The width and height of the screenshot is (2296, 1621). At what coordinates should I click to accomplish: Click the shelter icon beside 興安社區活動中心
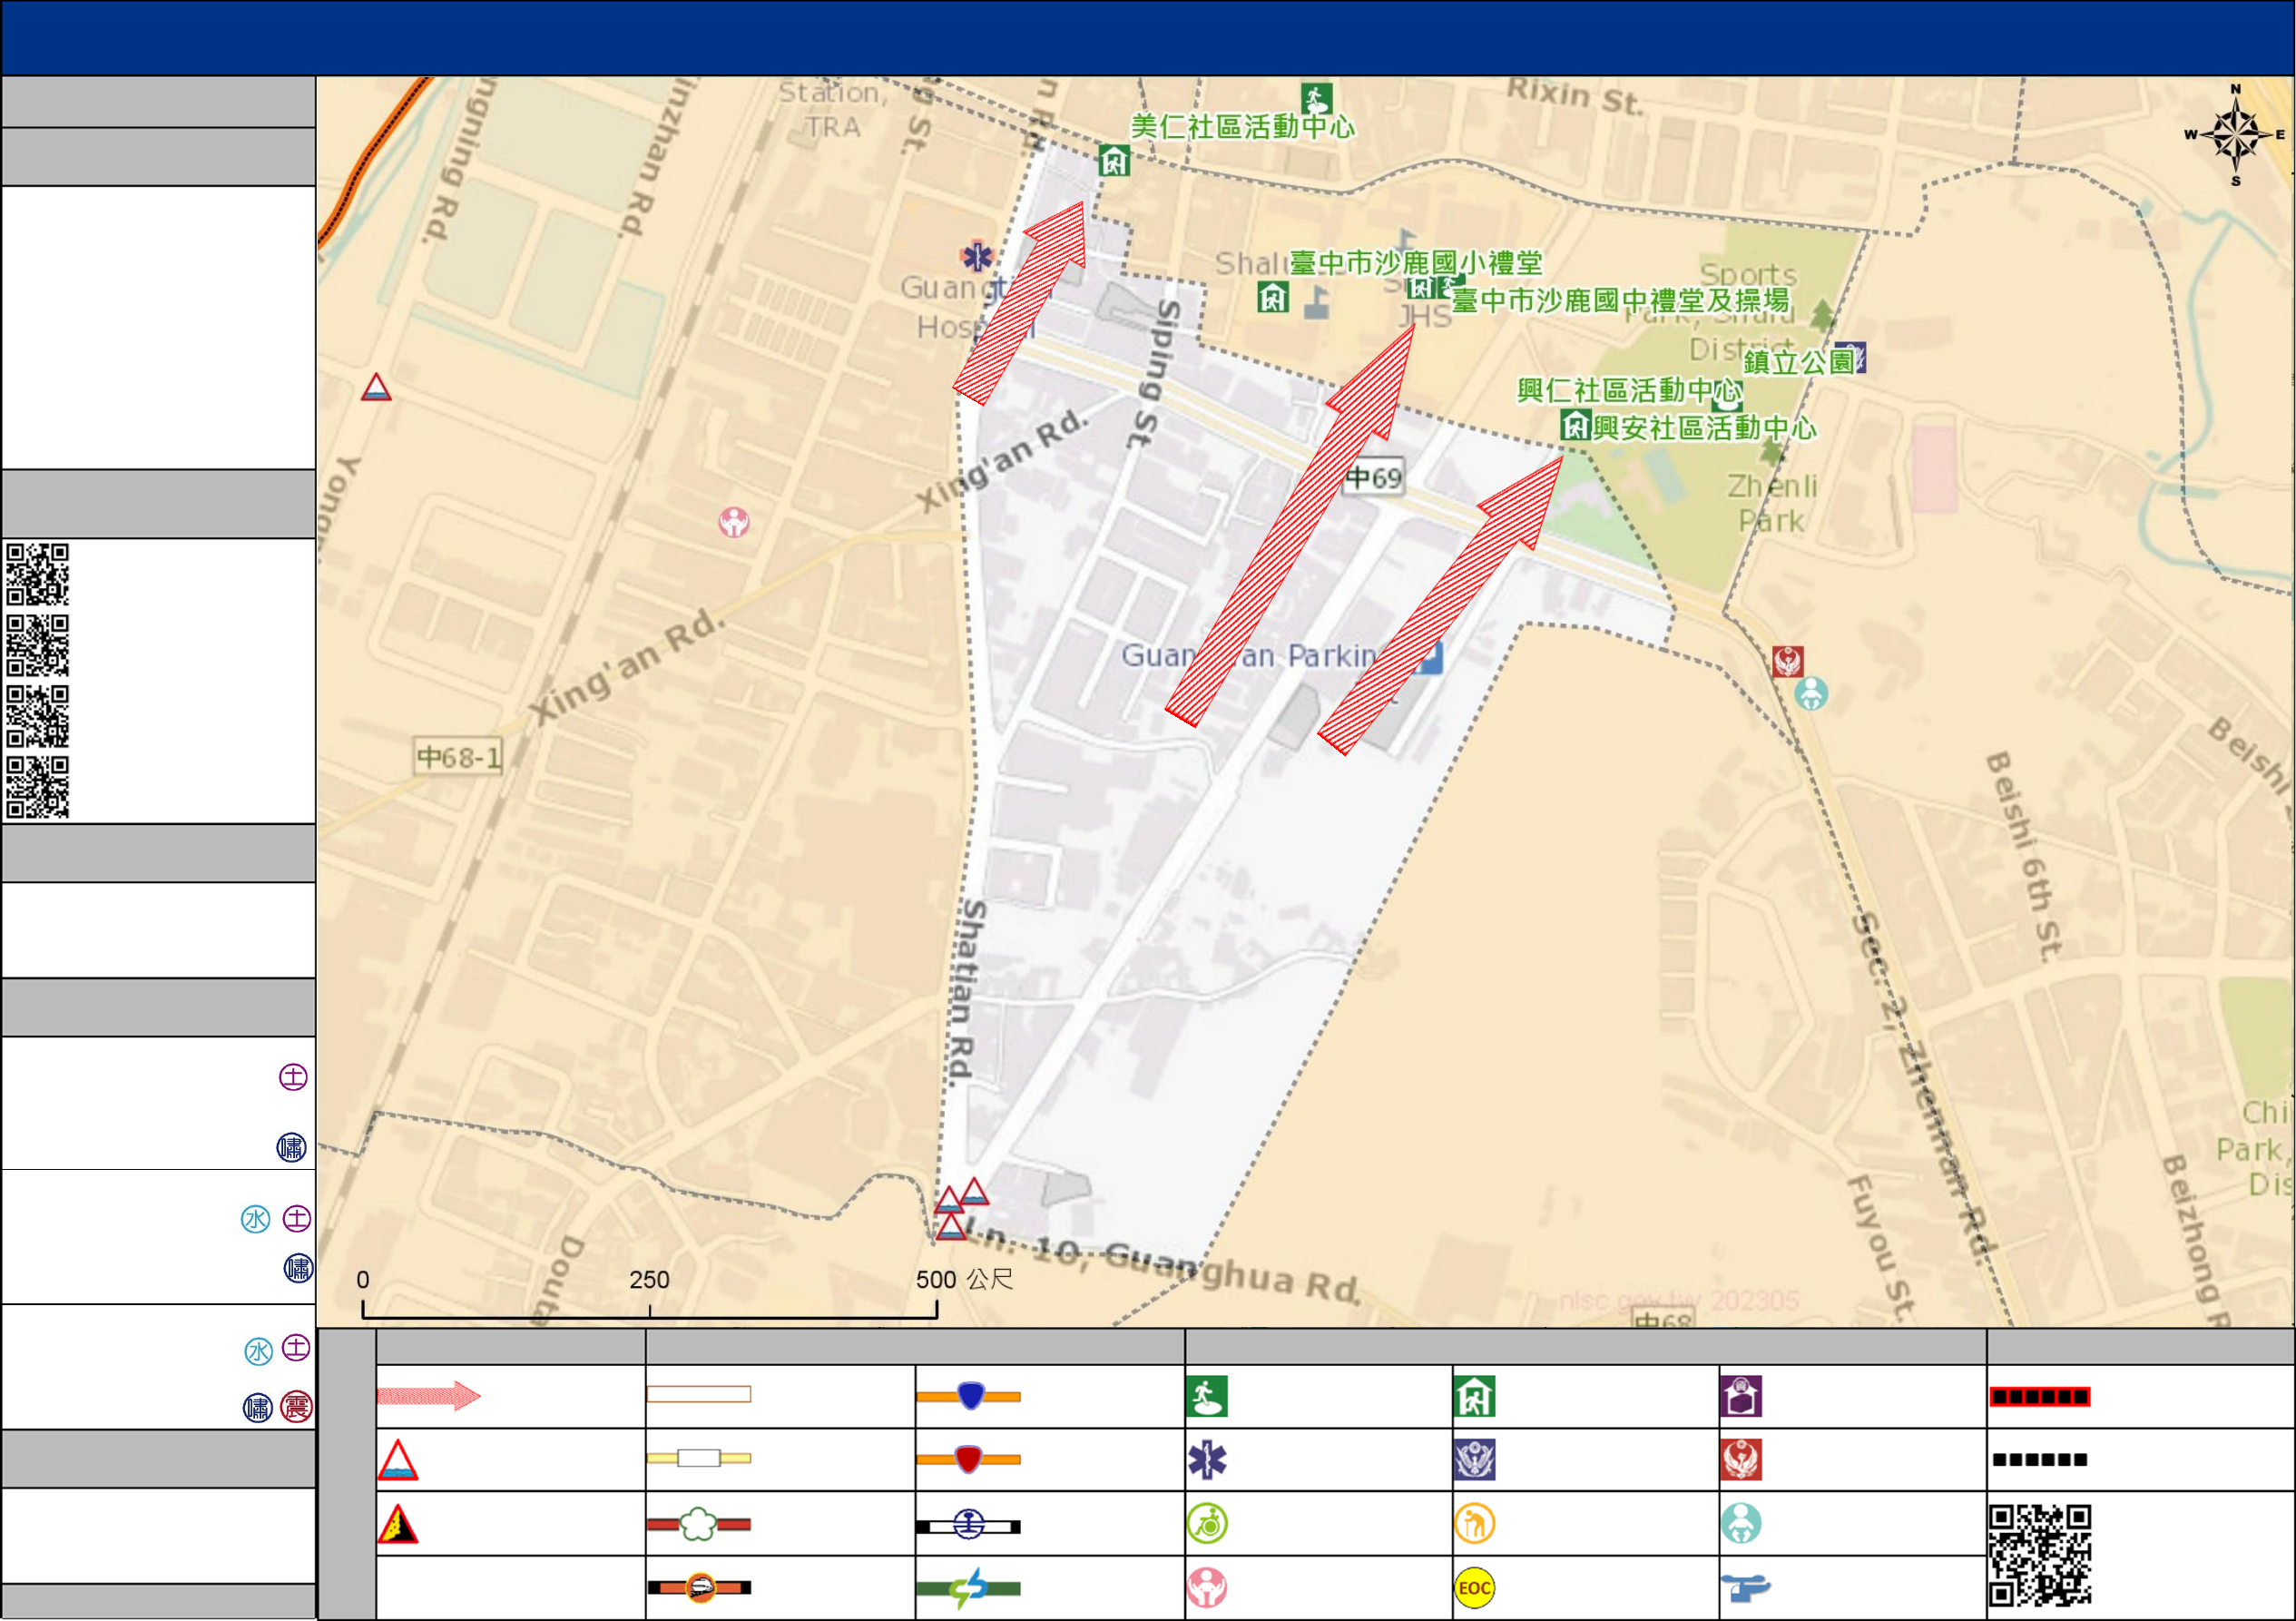1576,424
